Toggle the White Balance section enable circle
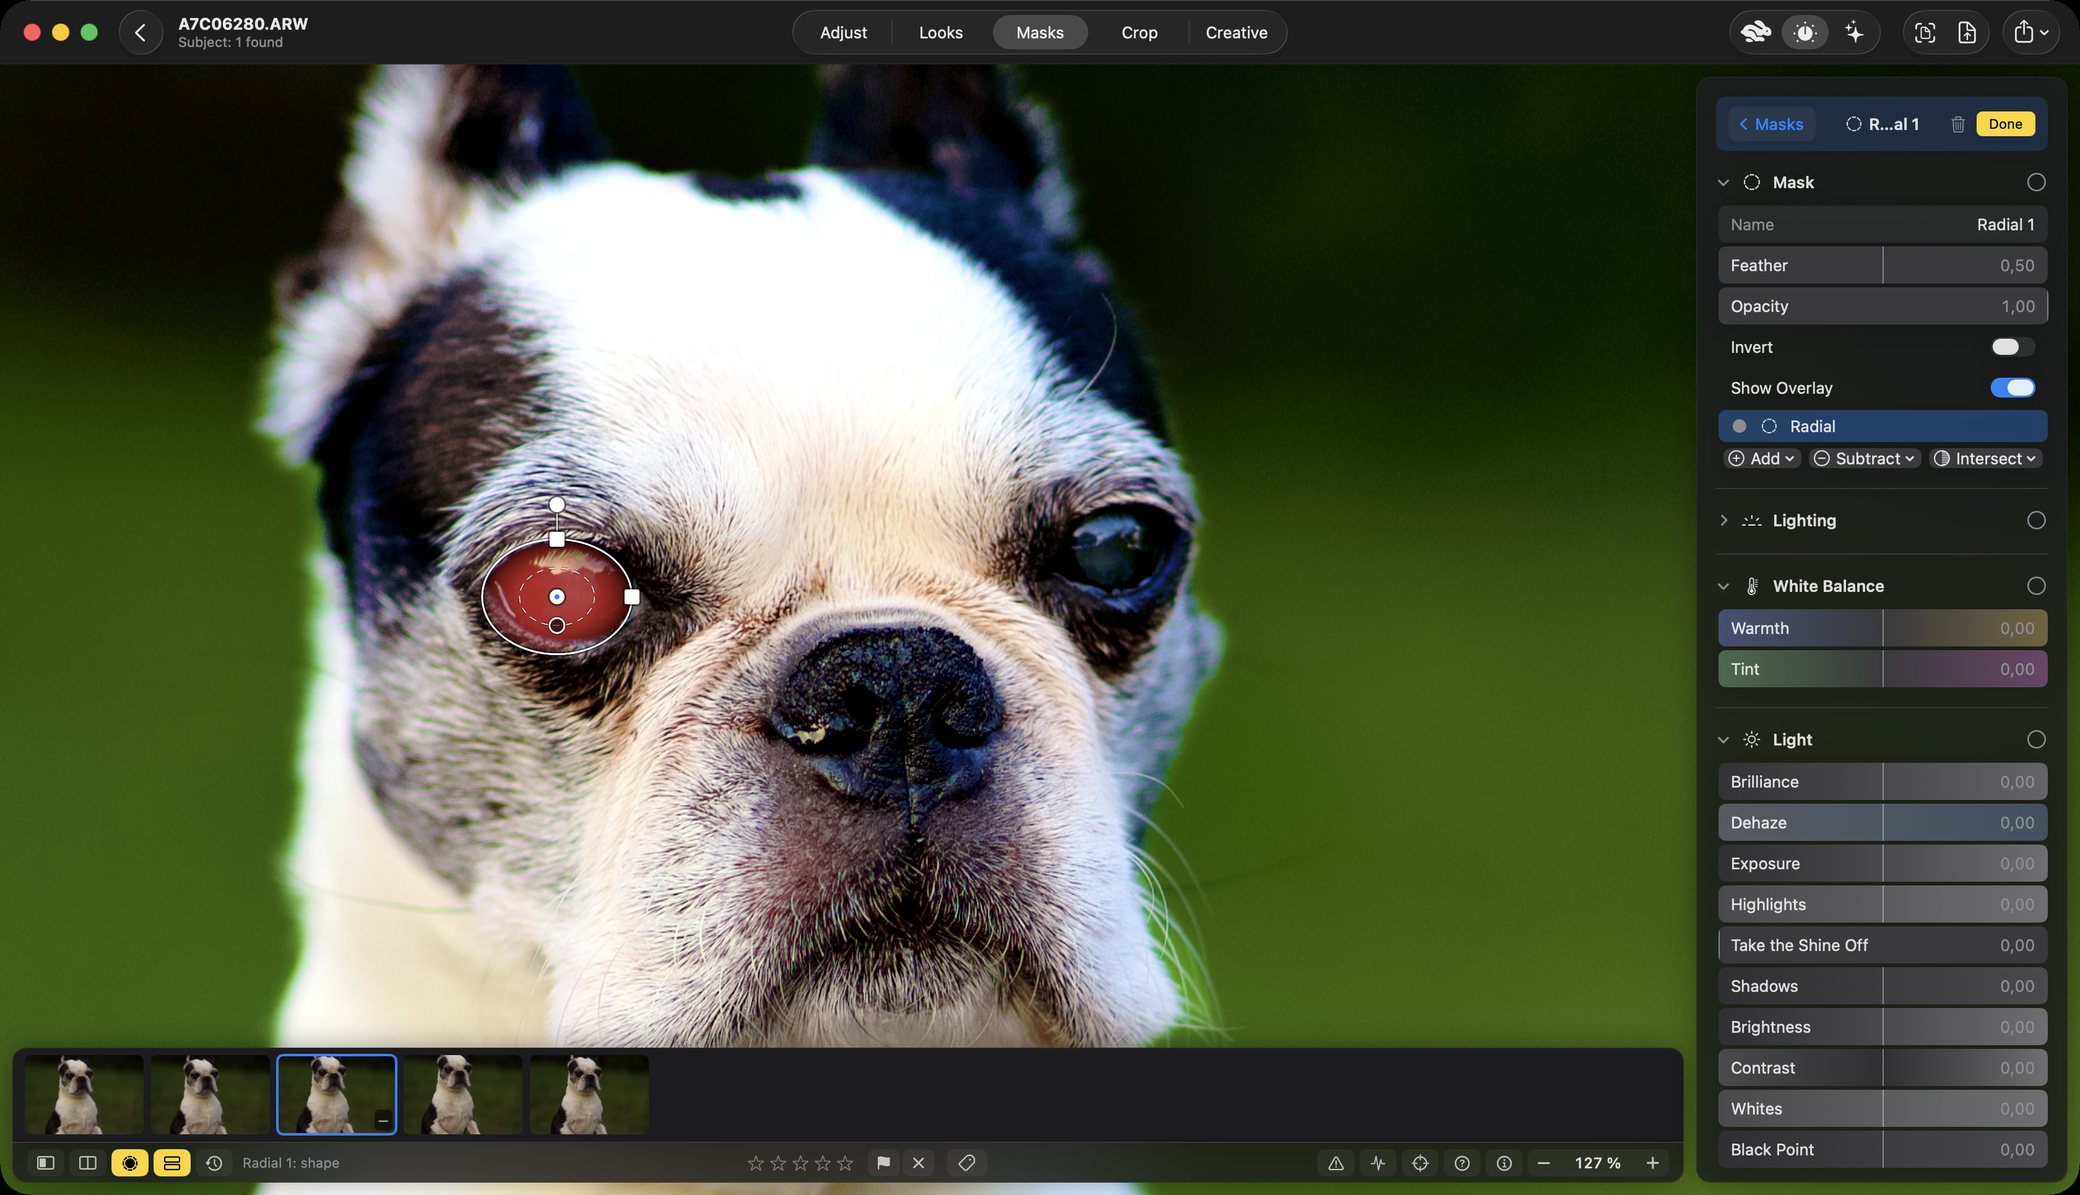Screen dimensions: 2080x1195 click(x=2036, y=586)
